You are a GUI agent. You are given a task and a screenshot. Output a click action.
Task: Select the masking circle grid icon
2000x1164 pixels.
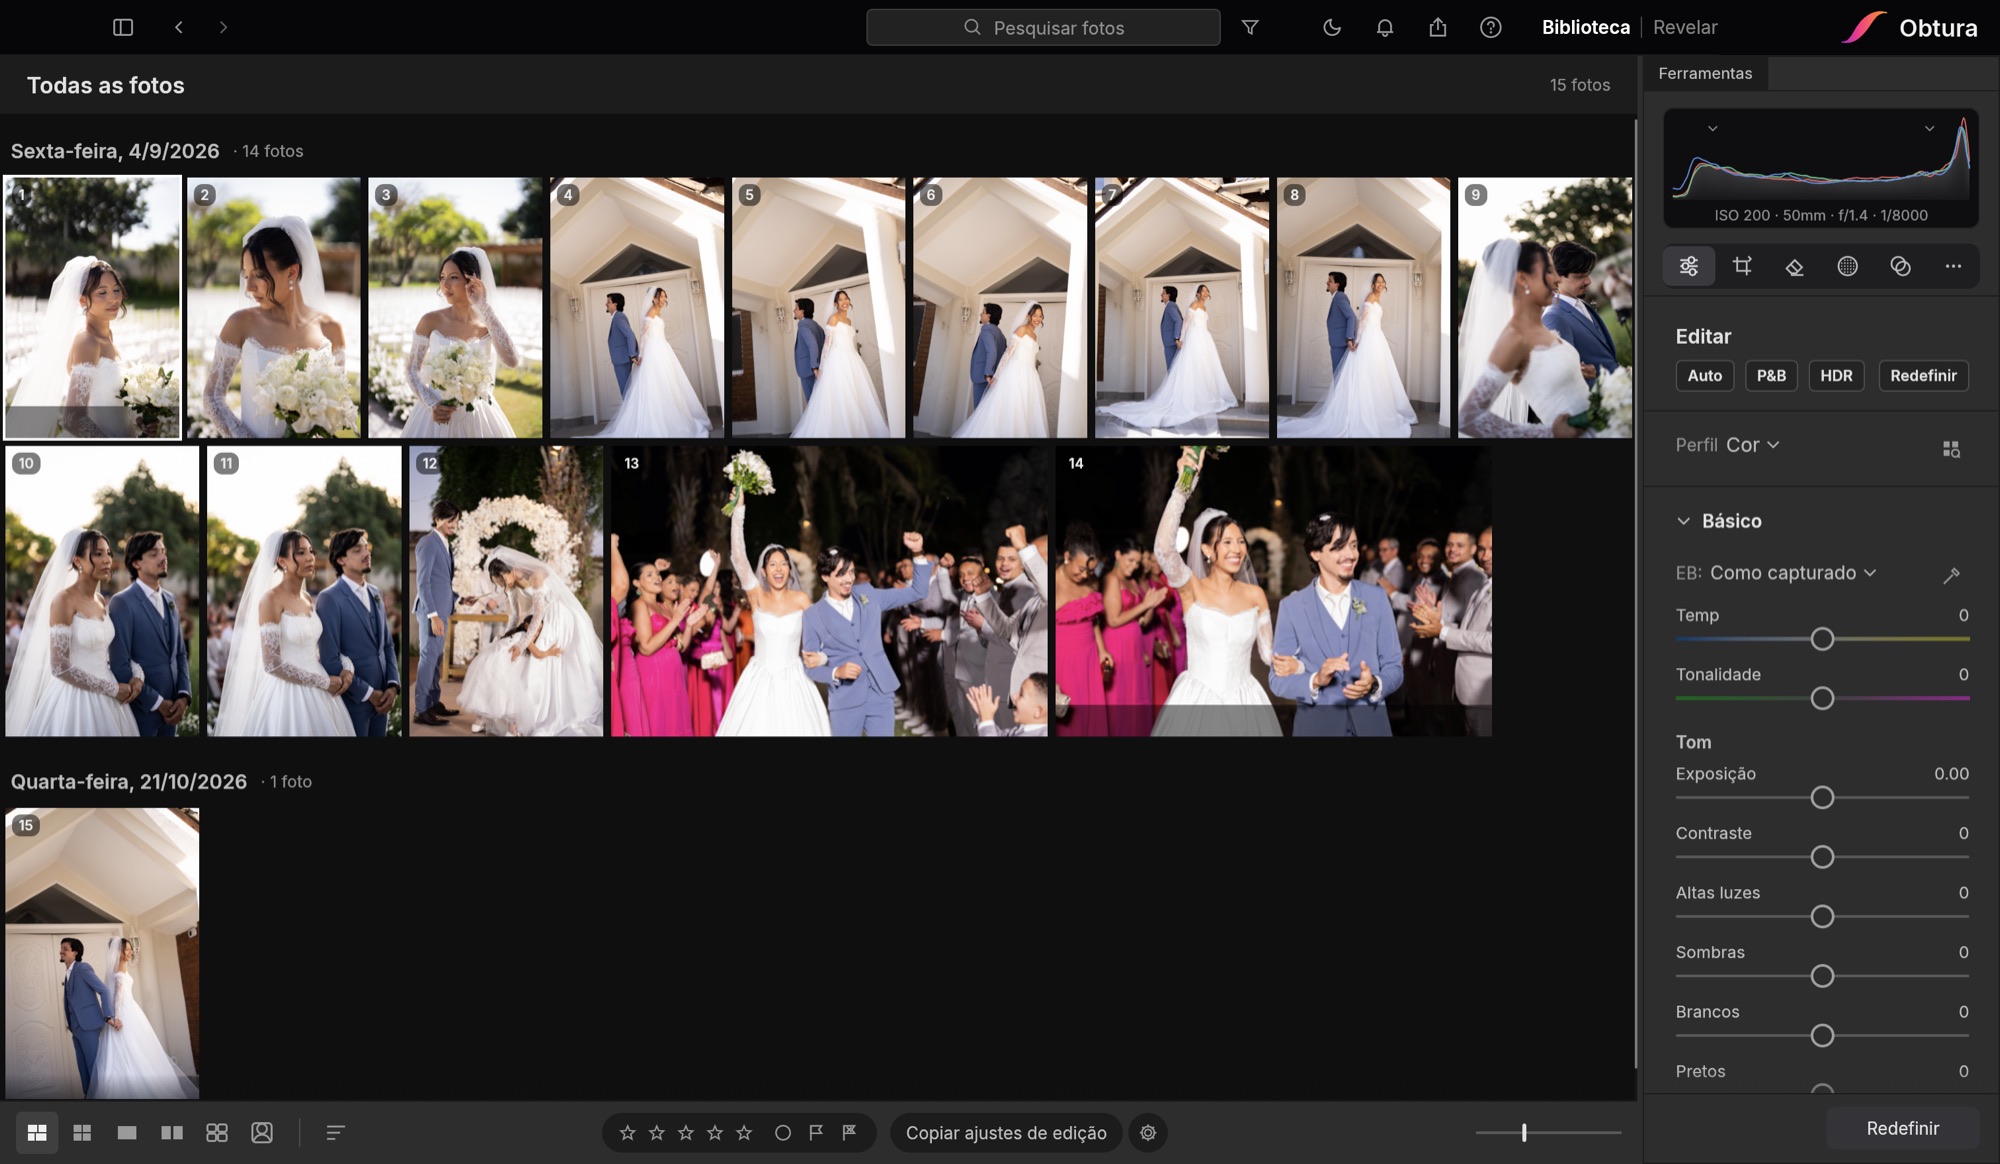click(x=1848, y=266)
